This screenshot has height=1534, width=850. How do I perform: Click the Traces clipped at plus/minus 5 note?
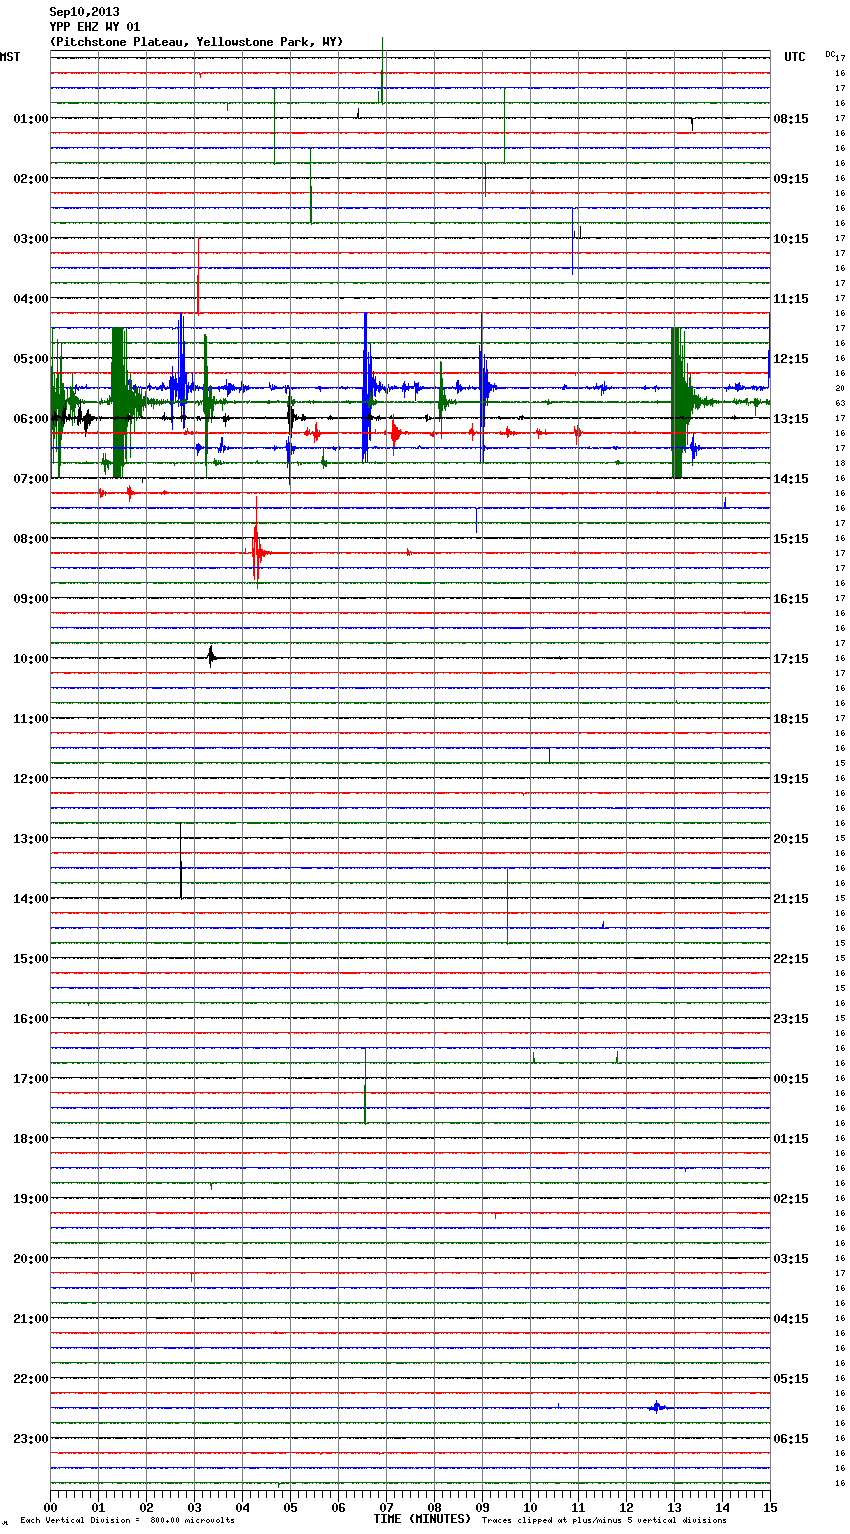[x=604, y=1521]
